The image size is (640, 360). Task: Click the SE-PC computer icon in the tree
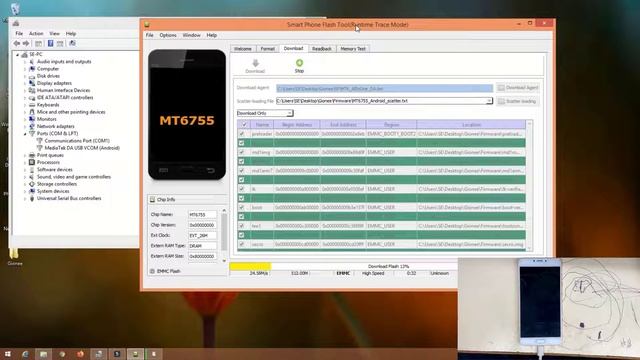coord(24,54)
